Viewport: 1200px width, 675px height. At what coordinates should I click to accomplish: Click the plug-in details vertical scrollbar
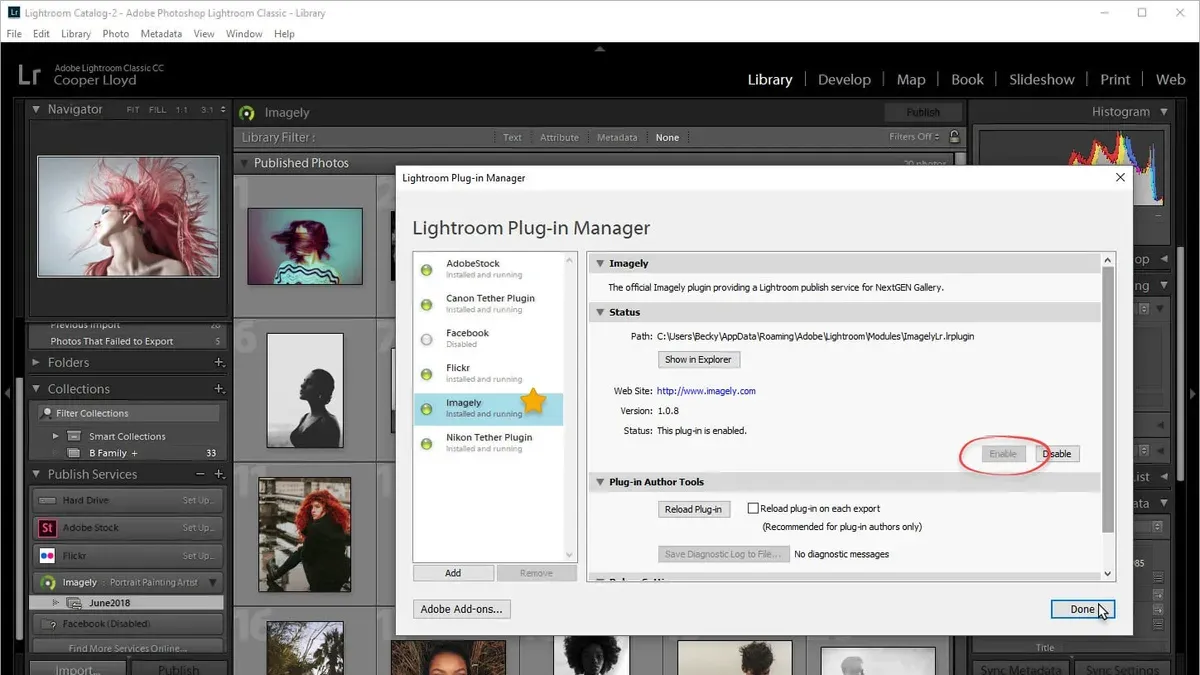(x=1108, y=400)
